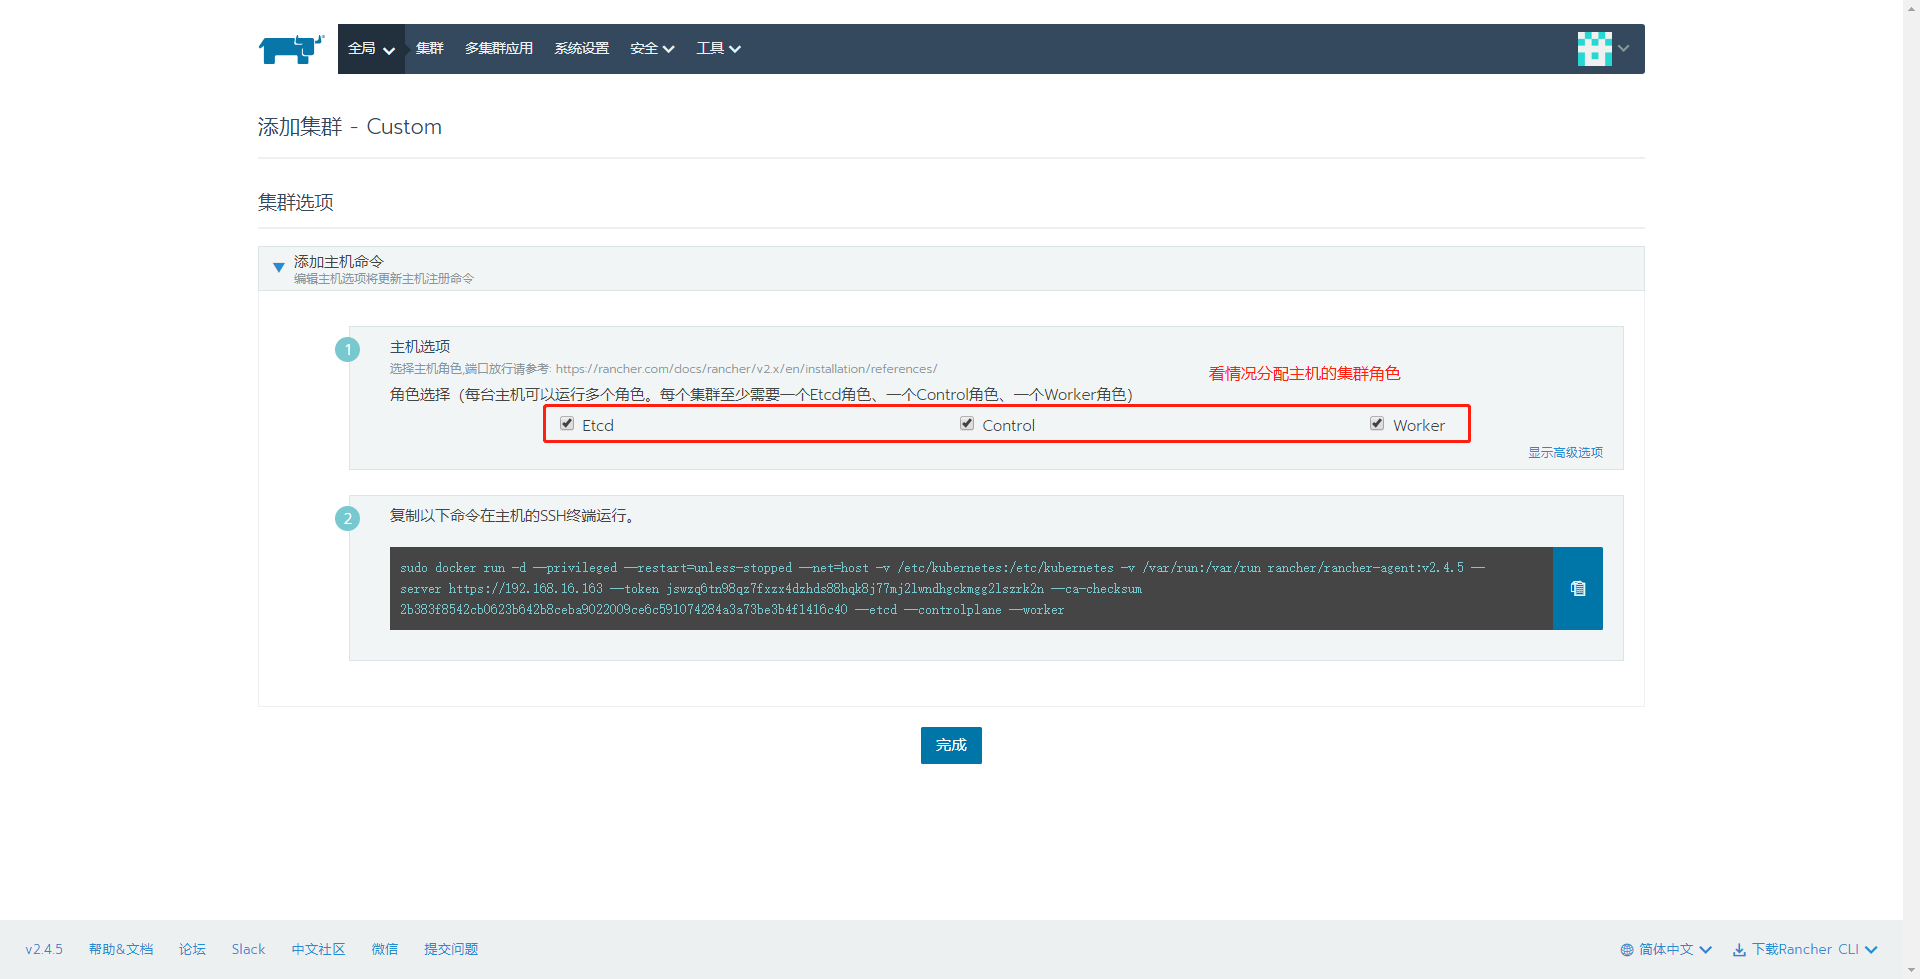This screenshot has width=1920, height=979.
Task: Open the 中文社区 footer link
Action: (x=318, y=950)
